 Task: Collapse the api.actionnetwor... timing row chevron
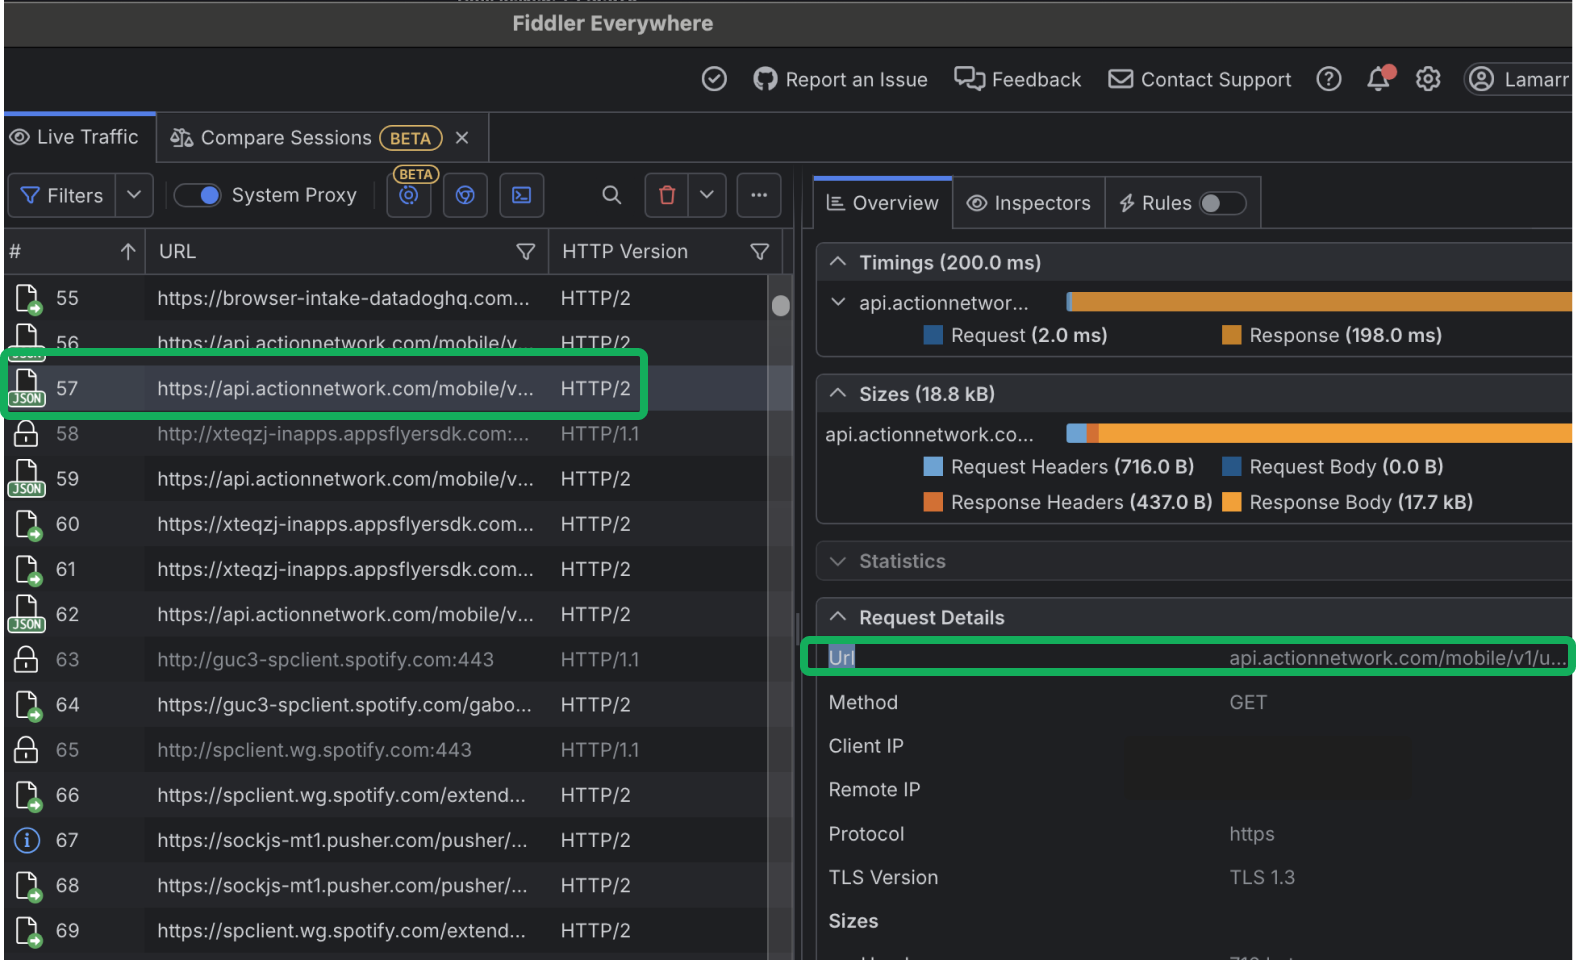[x=838, y=302]
